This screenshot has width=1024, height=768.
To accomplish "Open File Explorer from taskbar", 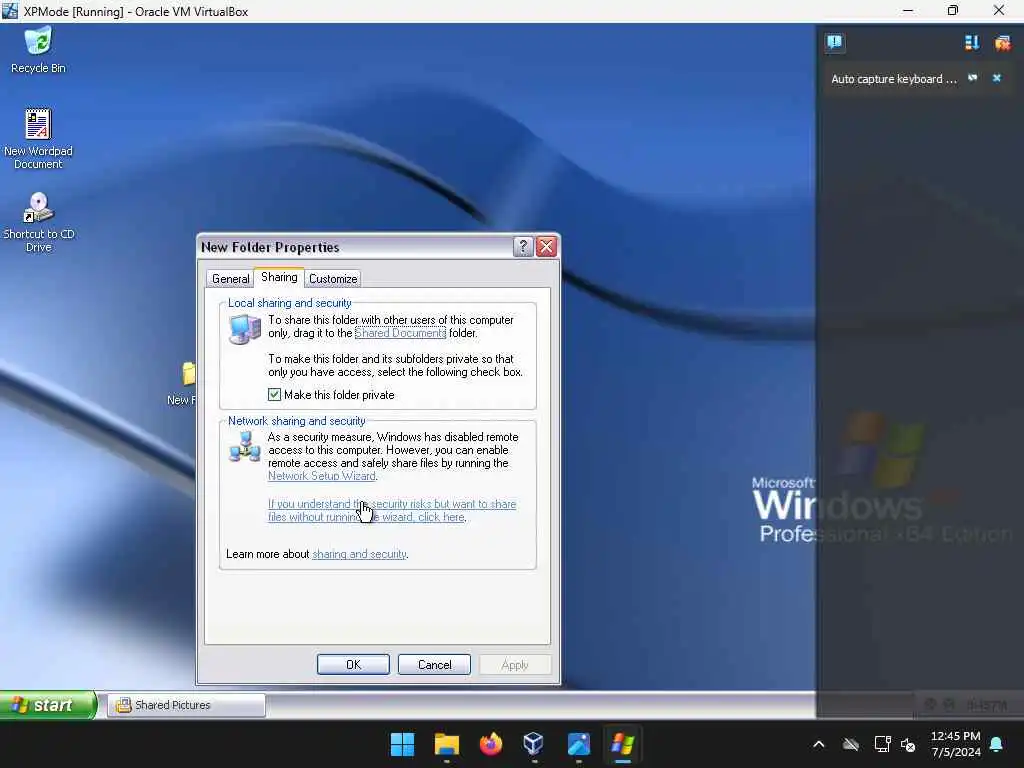I will pos(447,744).
